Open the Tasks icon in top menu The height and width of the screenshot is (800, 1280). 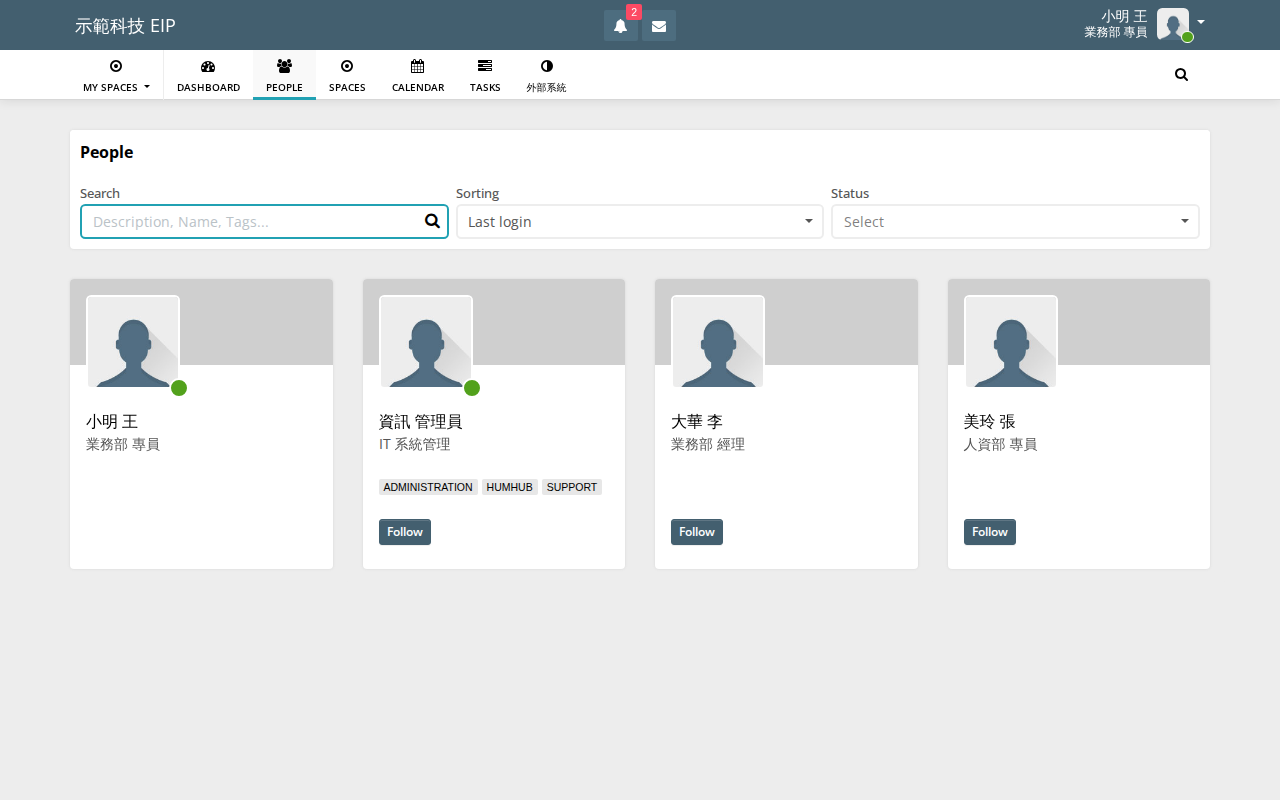(485, 66)
